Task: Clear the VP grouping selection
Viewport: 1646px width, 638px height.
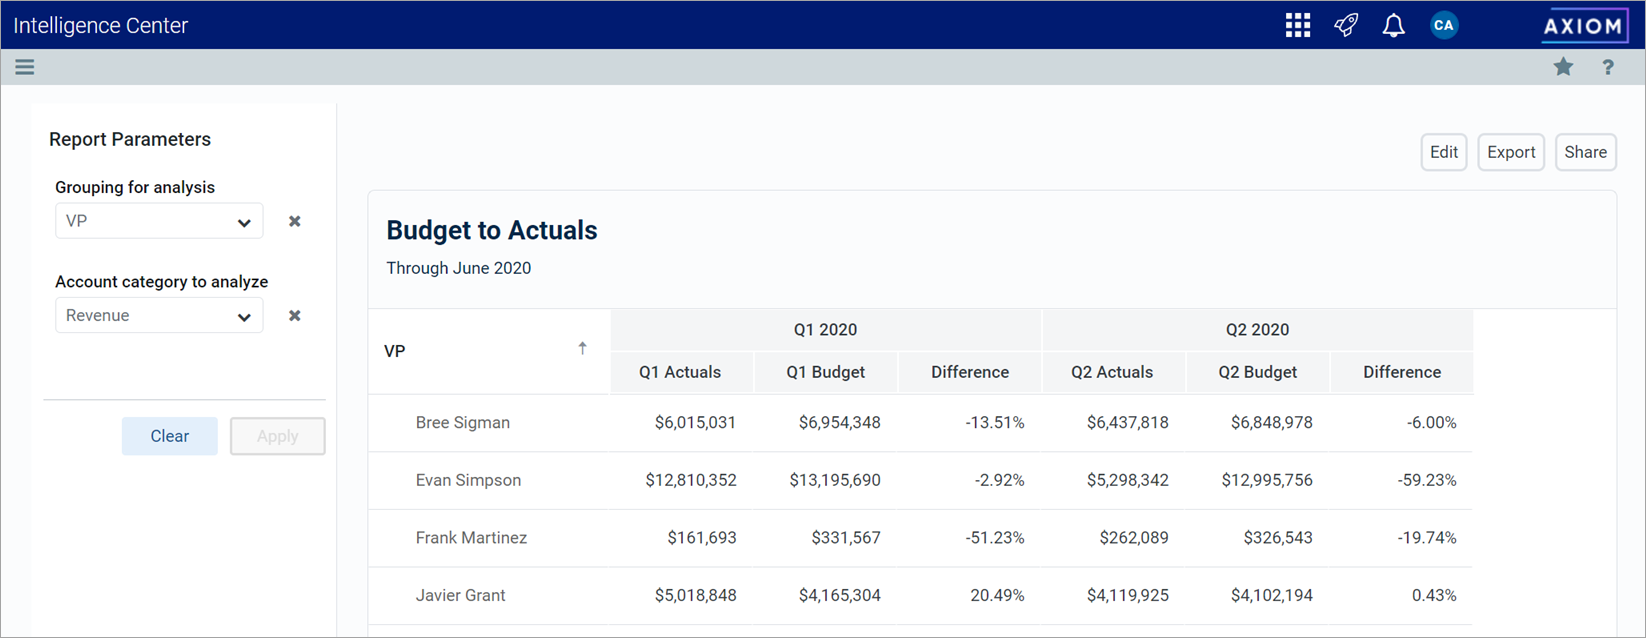Action: 294,221
